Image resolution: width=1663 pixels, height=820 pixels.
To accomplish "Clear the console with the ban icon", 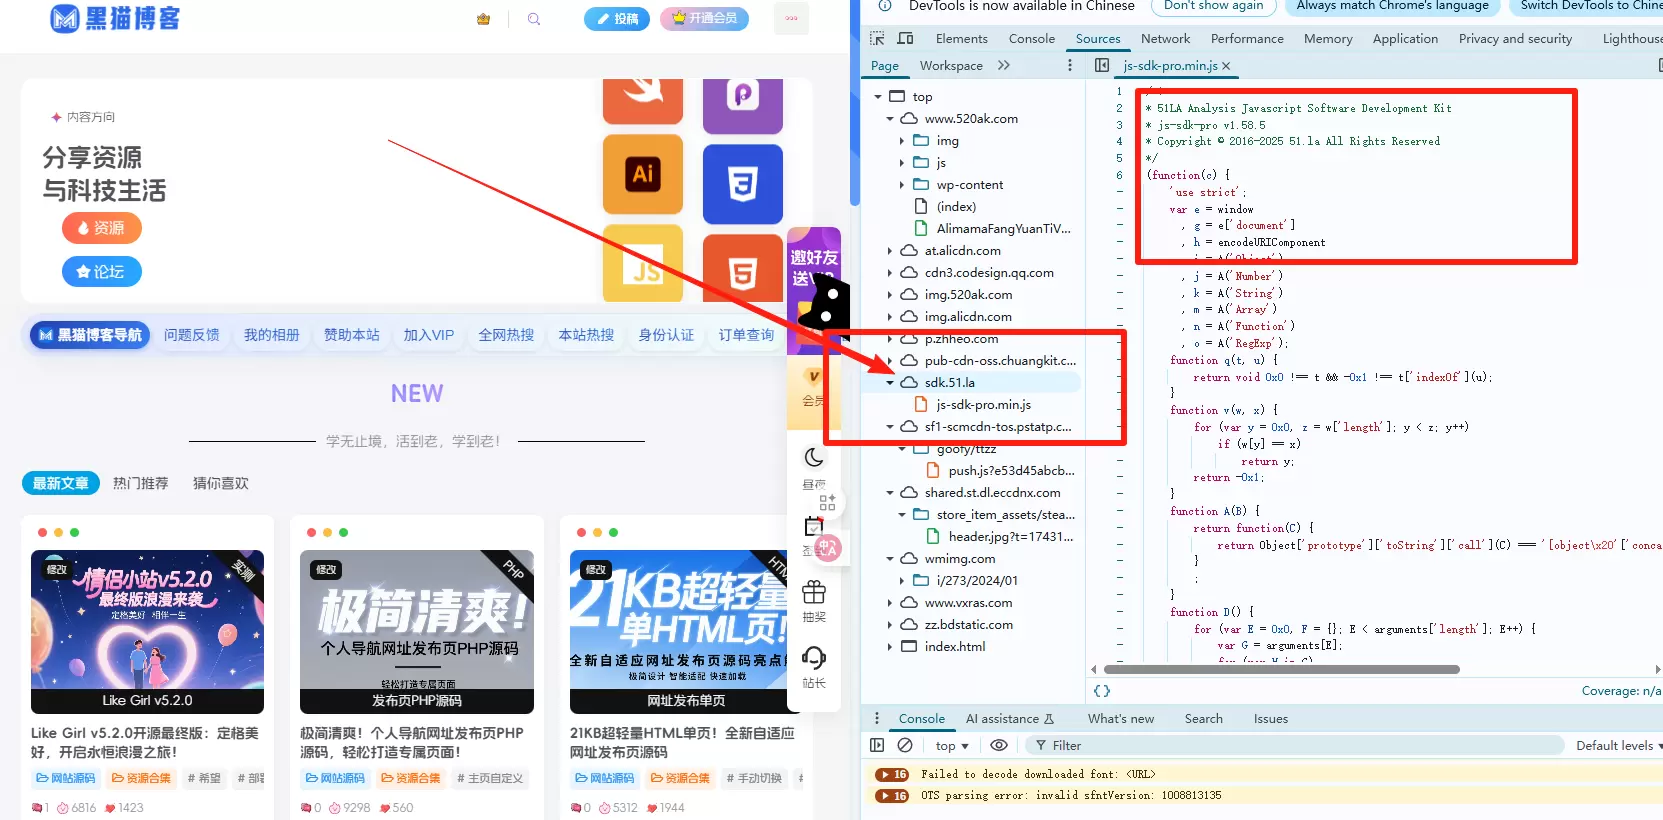I will (905, 745).
